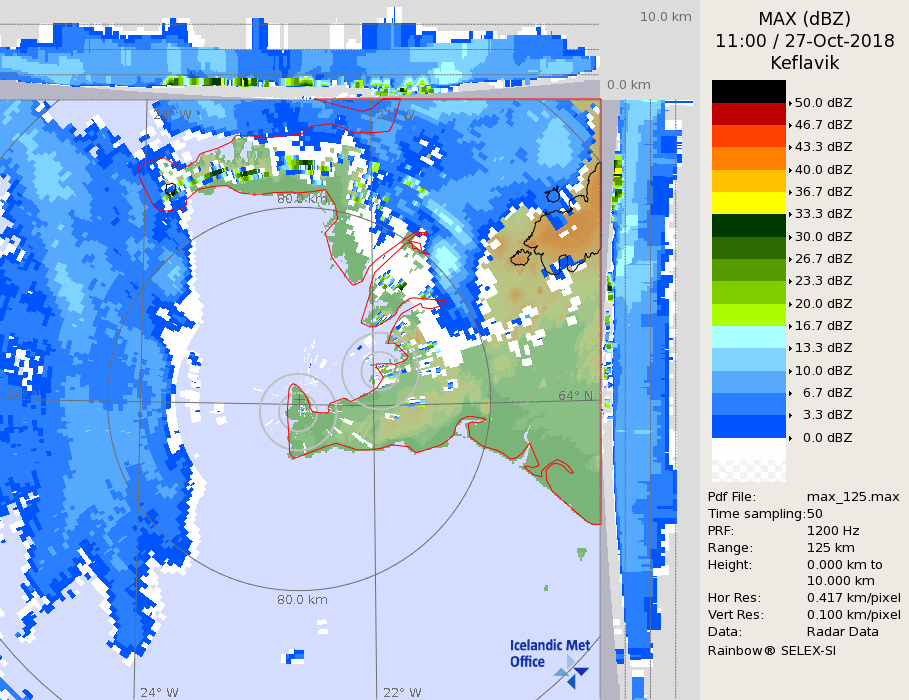909x700 pixels.
Task: Click the 1200 Hz PRF value
Action: (x=832, y=531)
